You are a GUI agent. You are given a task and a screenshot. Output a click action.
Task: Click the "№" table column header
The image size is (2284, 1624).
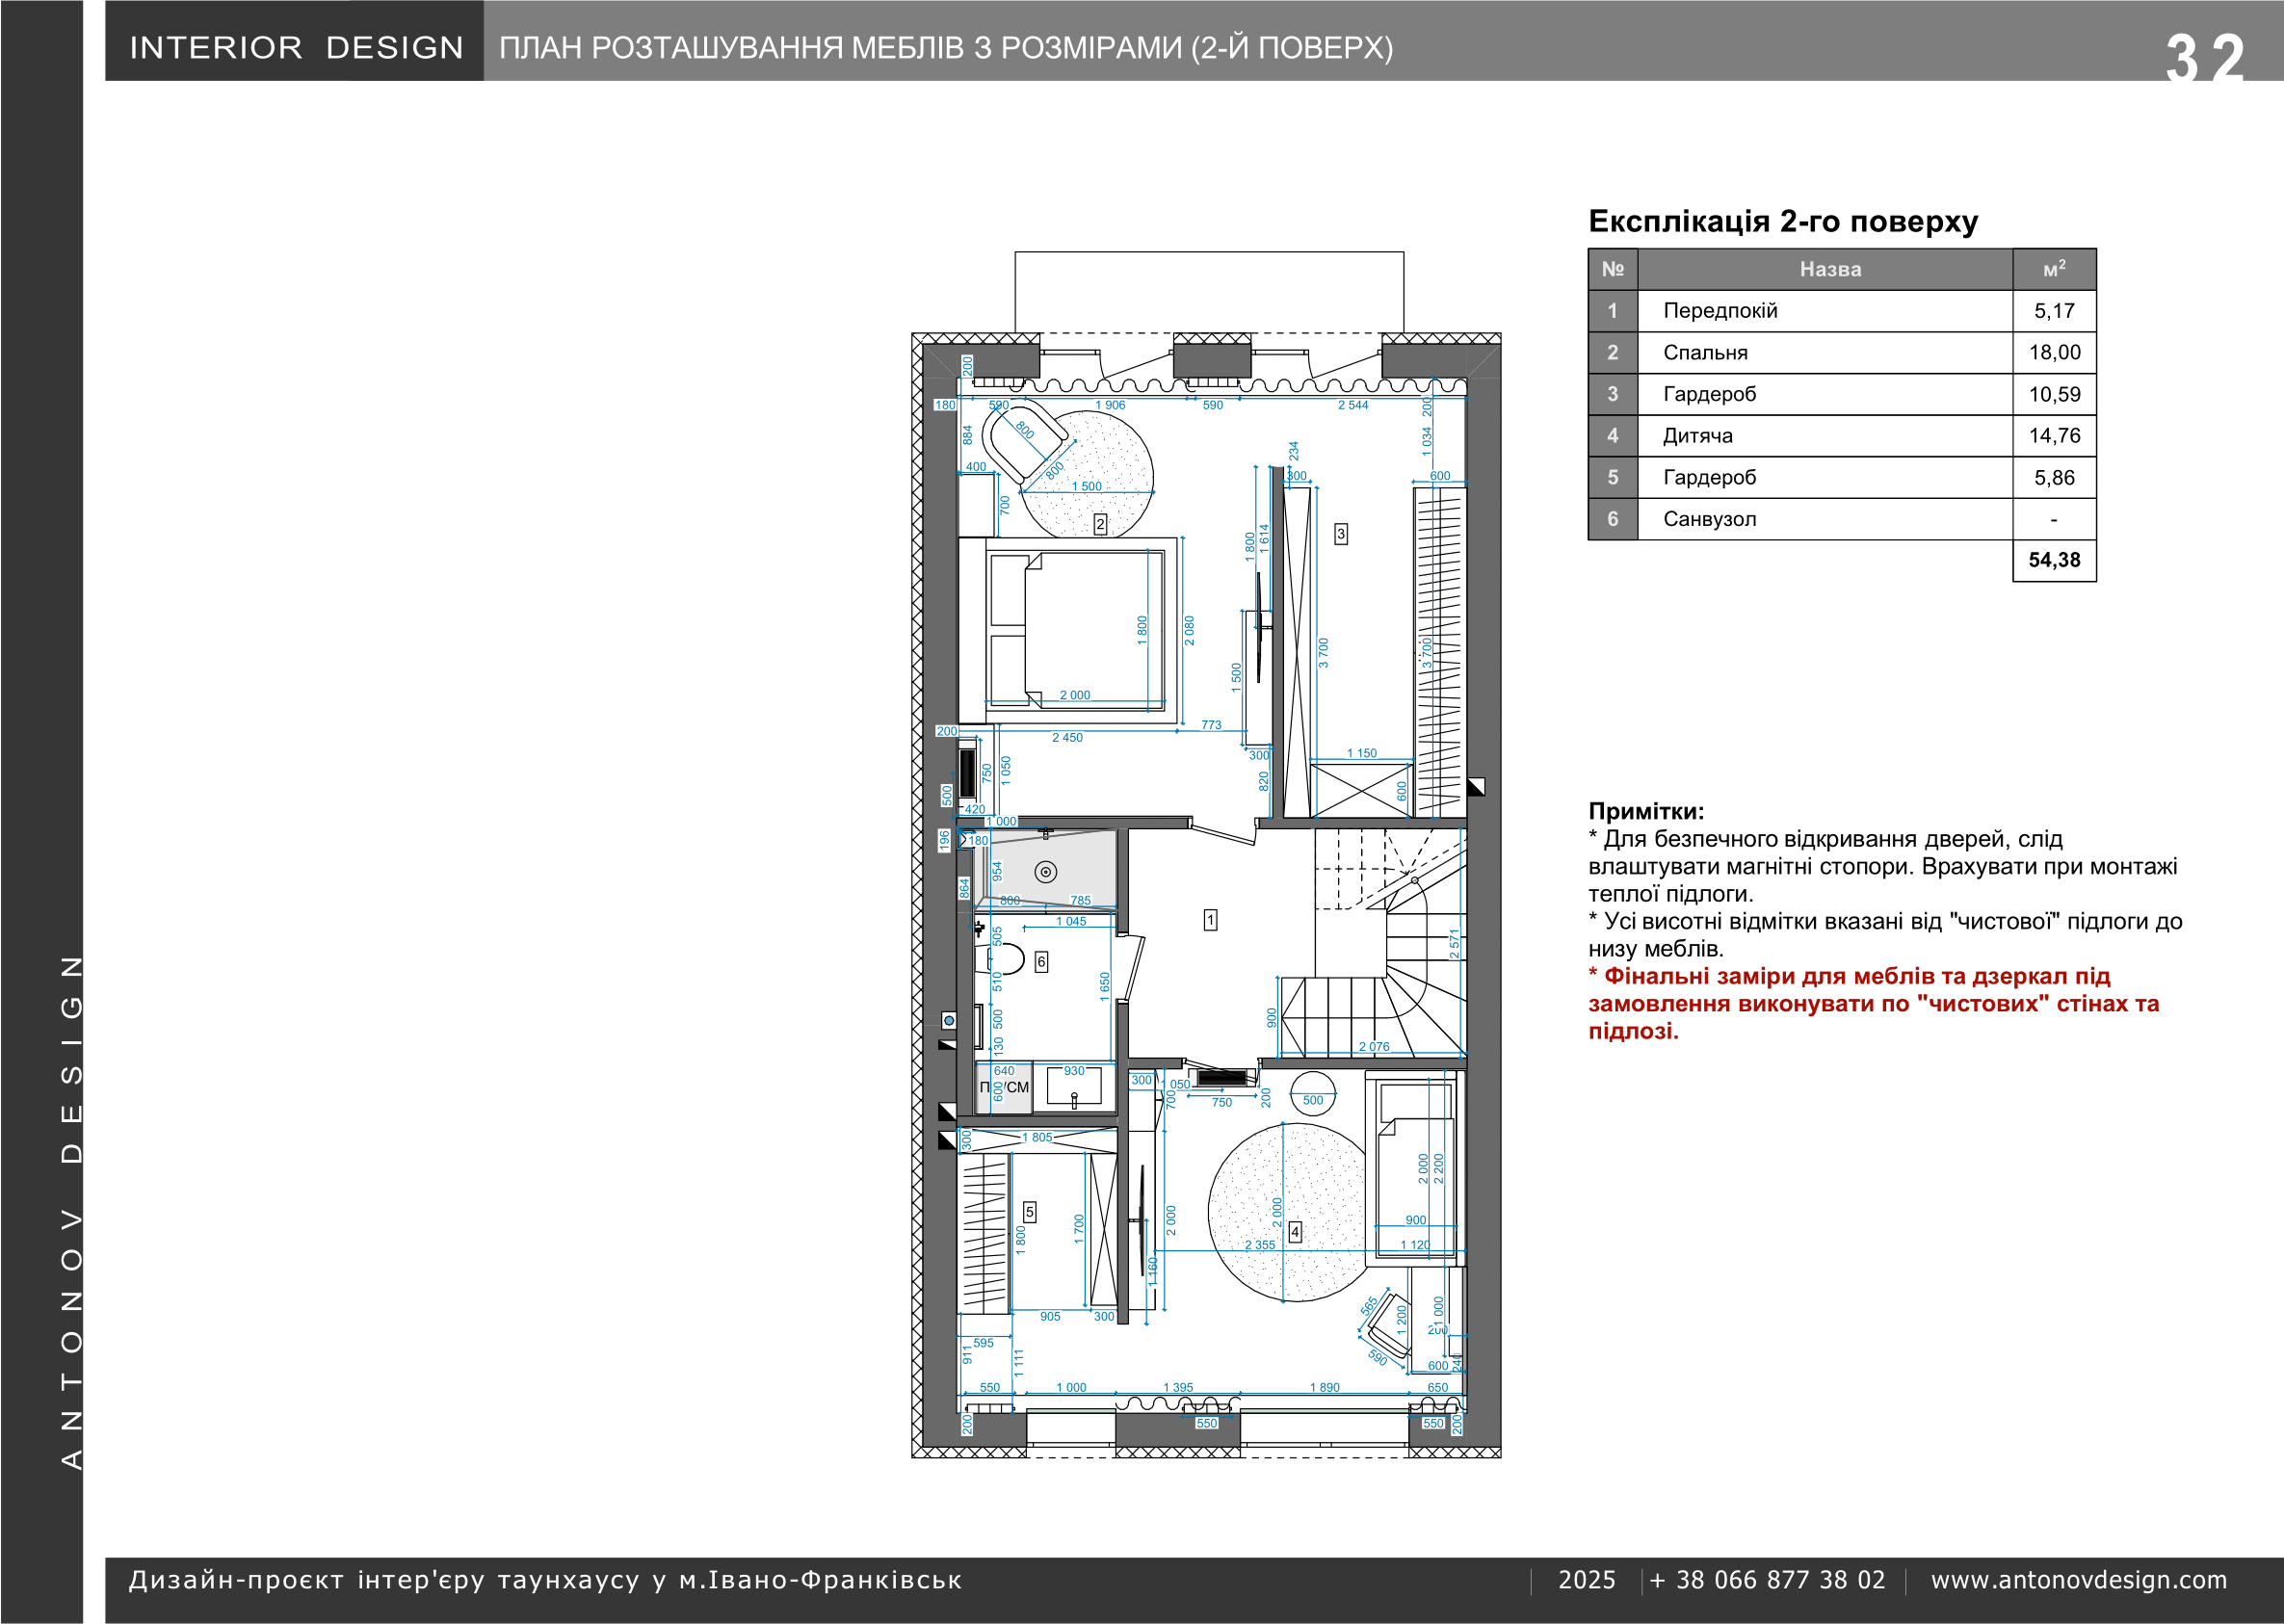pos(1612,269)
